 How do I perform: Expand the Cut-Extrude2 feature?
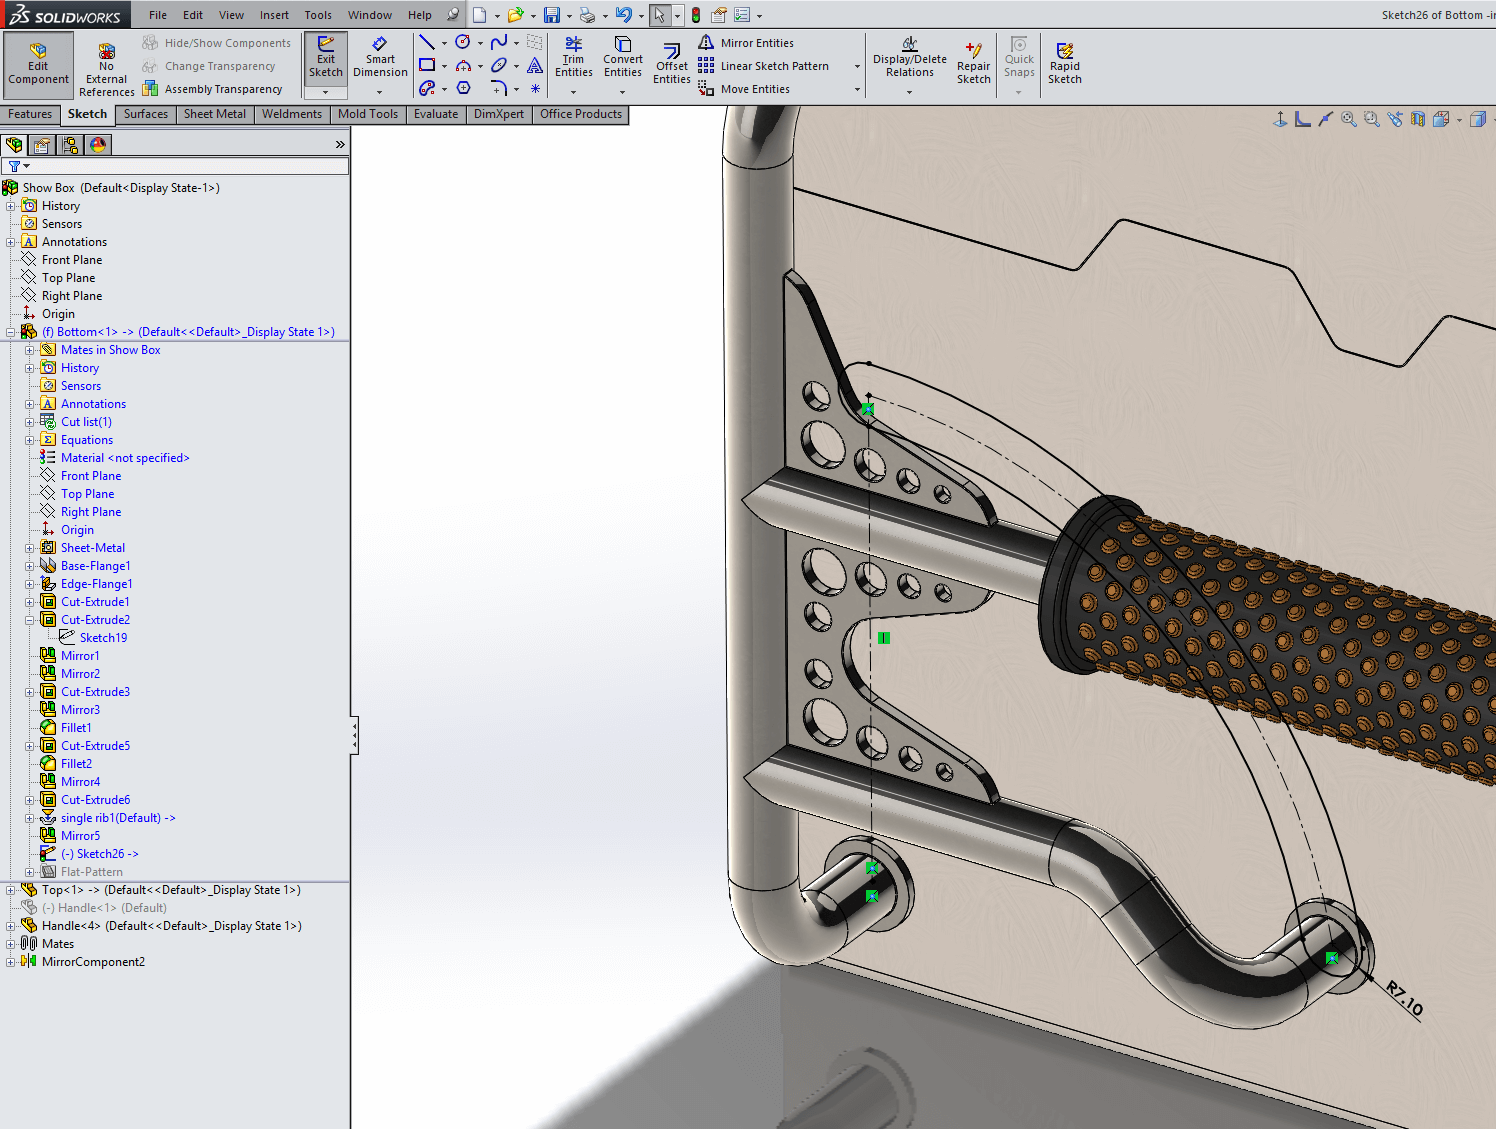29,619
